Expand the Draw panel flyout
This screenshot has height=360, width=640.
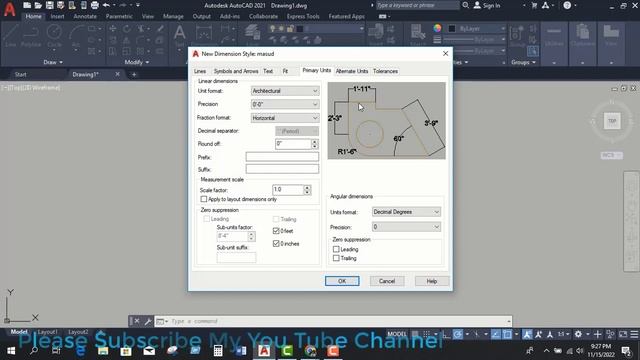coord(53,62)
